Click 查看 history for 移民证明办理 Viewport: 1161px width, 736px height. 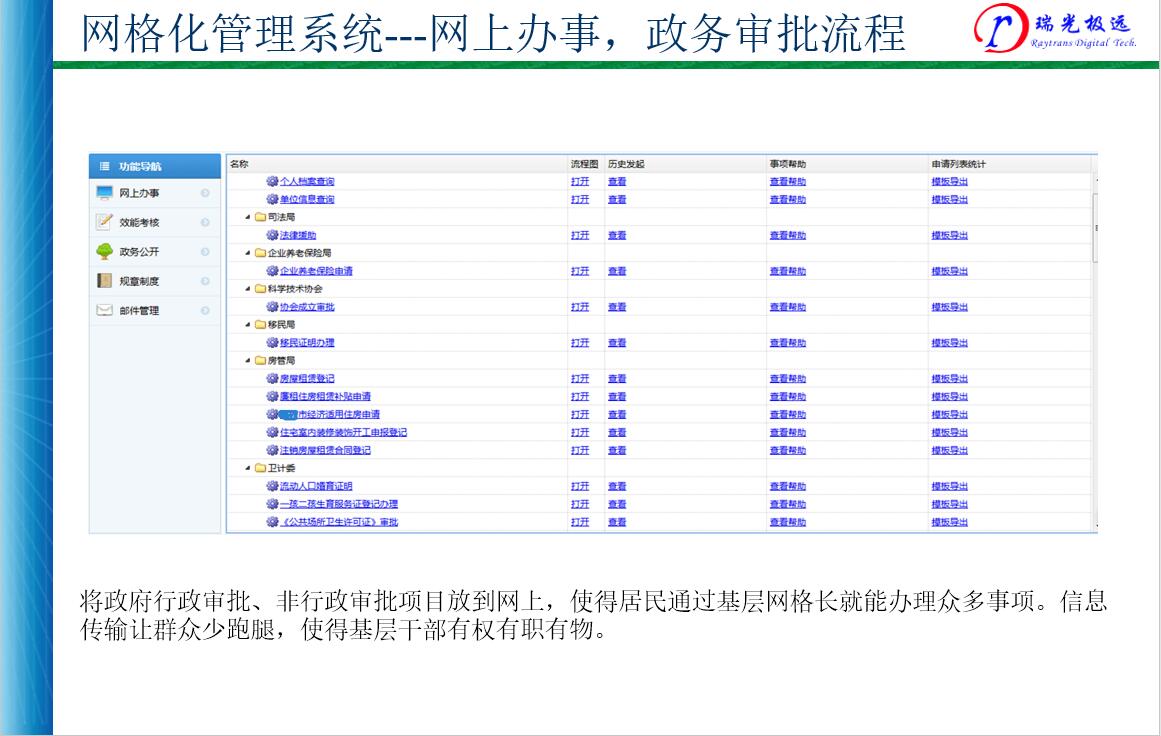pos(617,343)
